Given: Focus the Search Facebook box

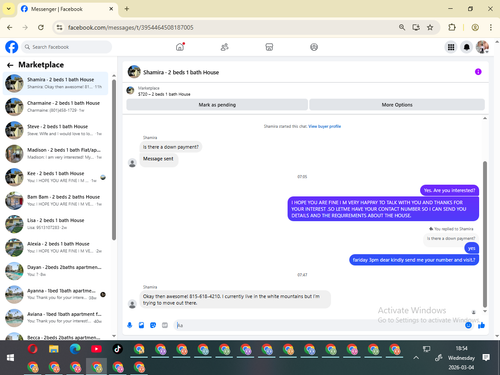Looking at the screenshot, I should pos(67,47).
